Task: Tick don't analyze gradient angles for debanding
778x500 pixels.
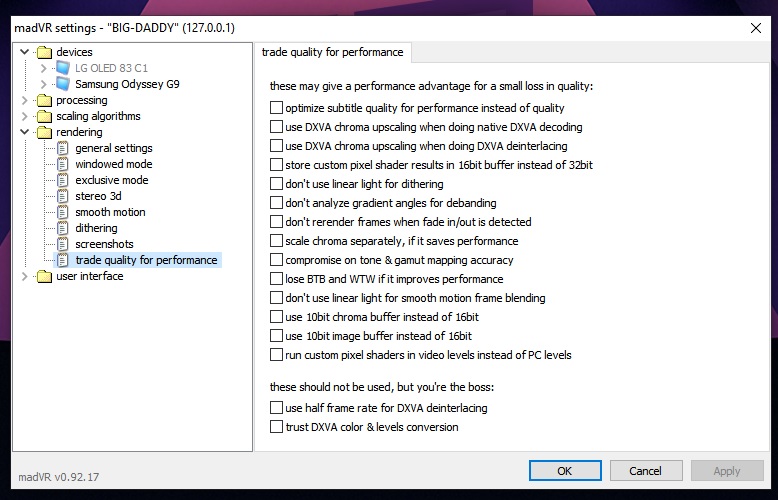Action: pos(276,202)
